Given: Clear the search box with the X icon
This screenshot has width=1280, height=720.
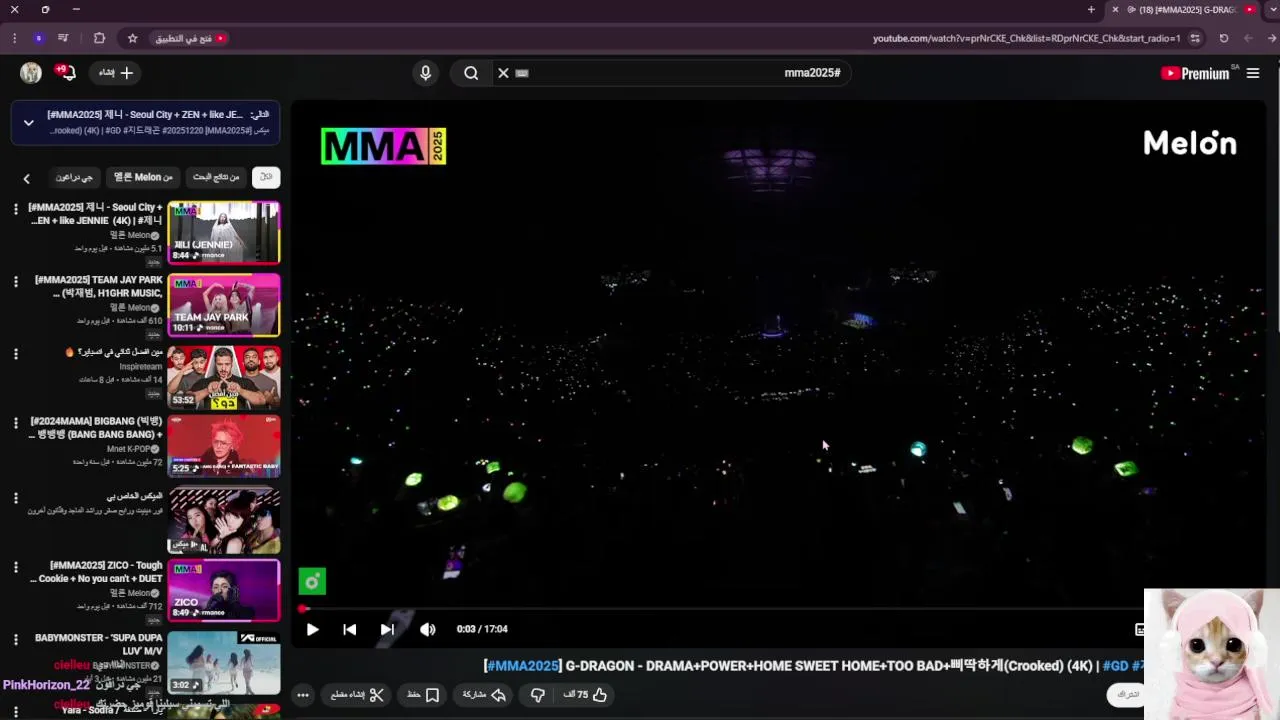Looking at the screenshot, I should click(x=503, y=73).
